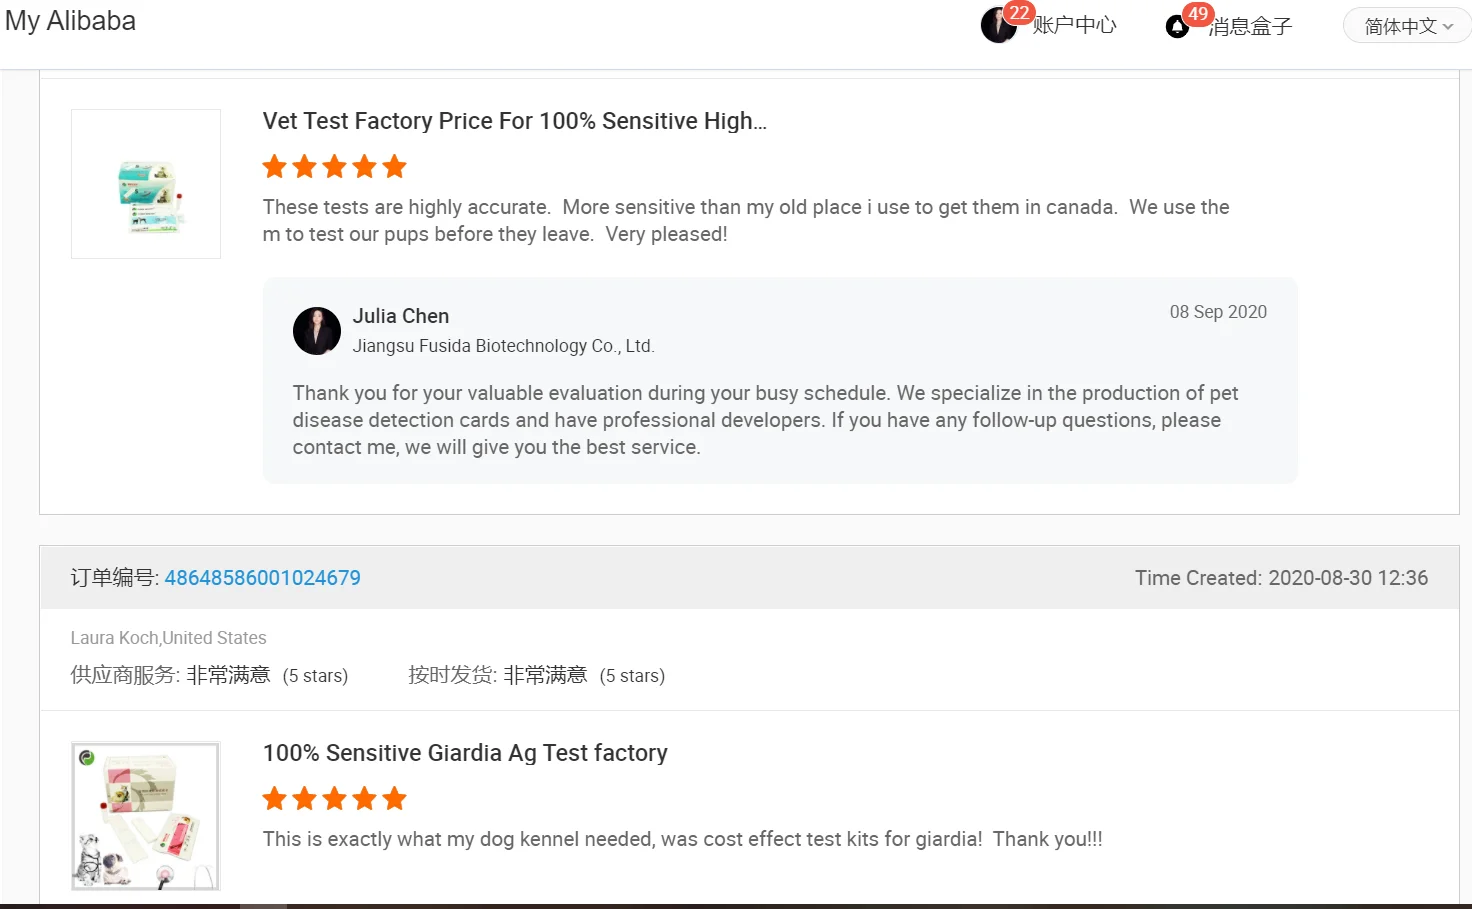
Task: Click the notification bell icon
Action: coord(1177,27)
